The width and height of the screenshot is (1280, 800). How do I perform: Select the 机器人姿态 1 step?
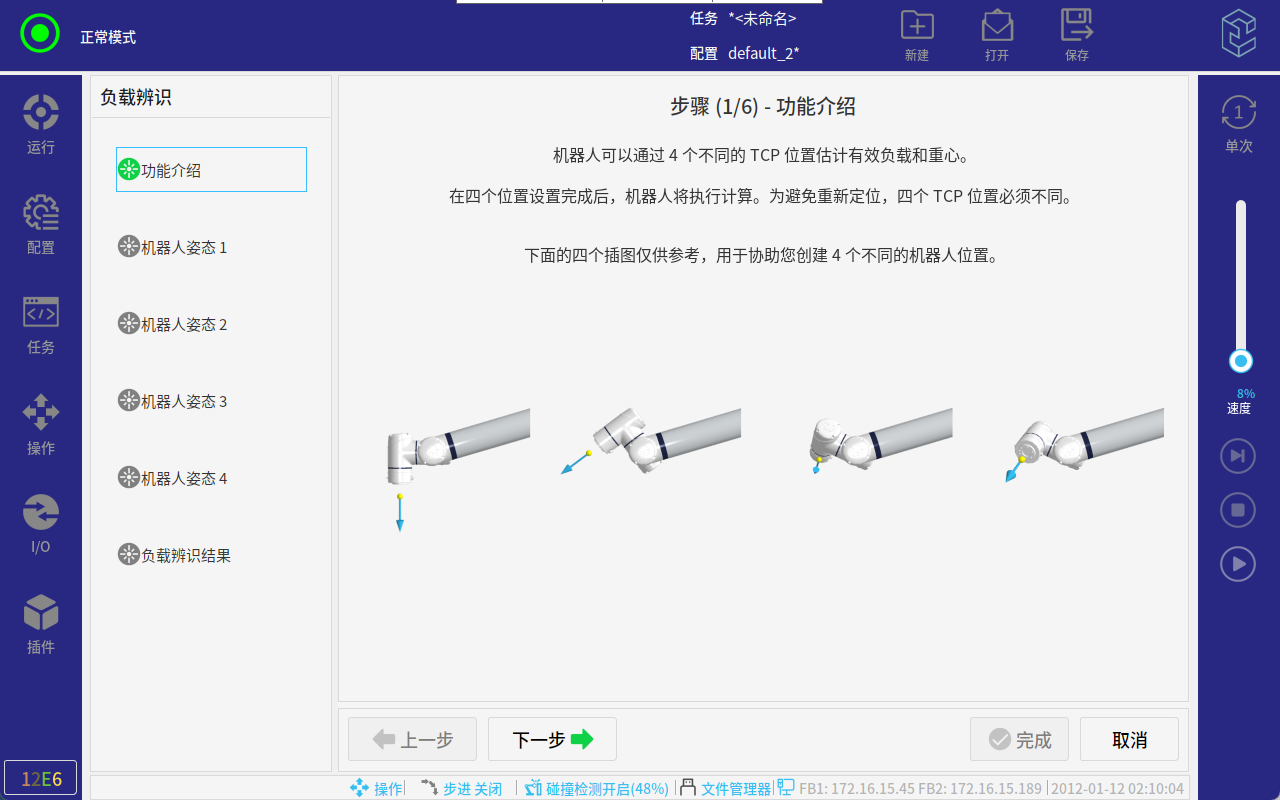[x=173, y=247]
